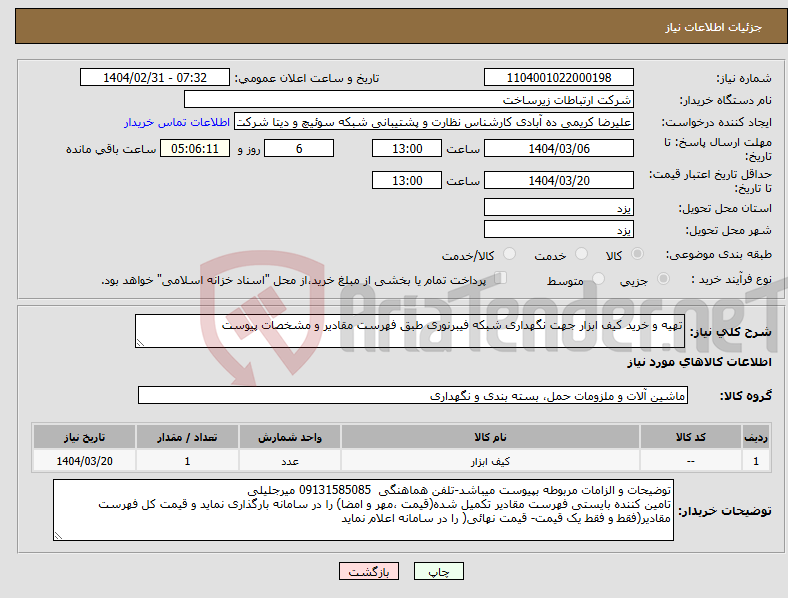Click the requester field علیرضا کریمی ده آبادی
This screenshot has height=598, width=788.
434,122
